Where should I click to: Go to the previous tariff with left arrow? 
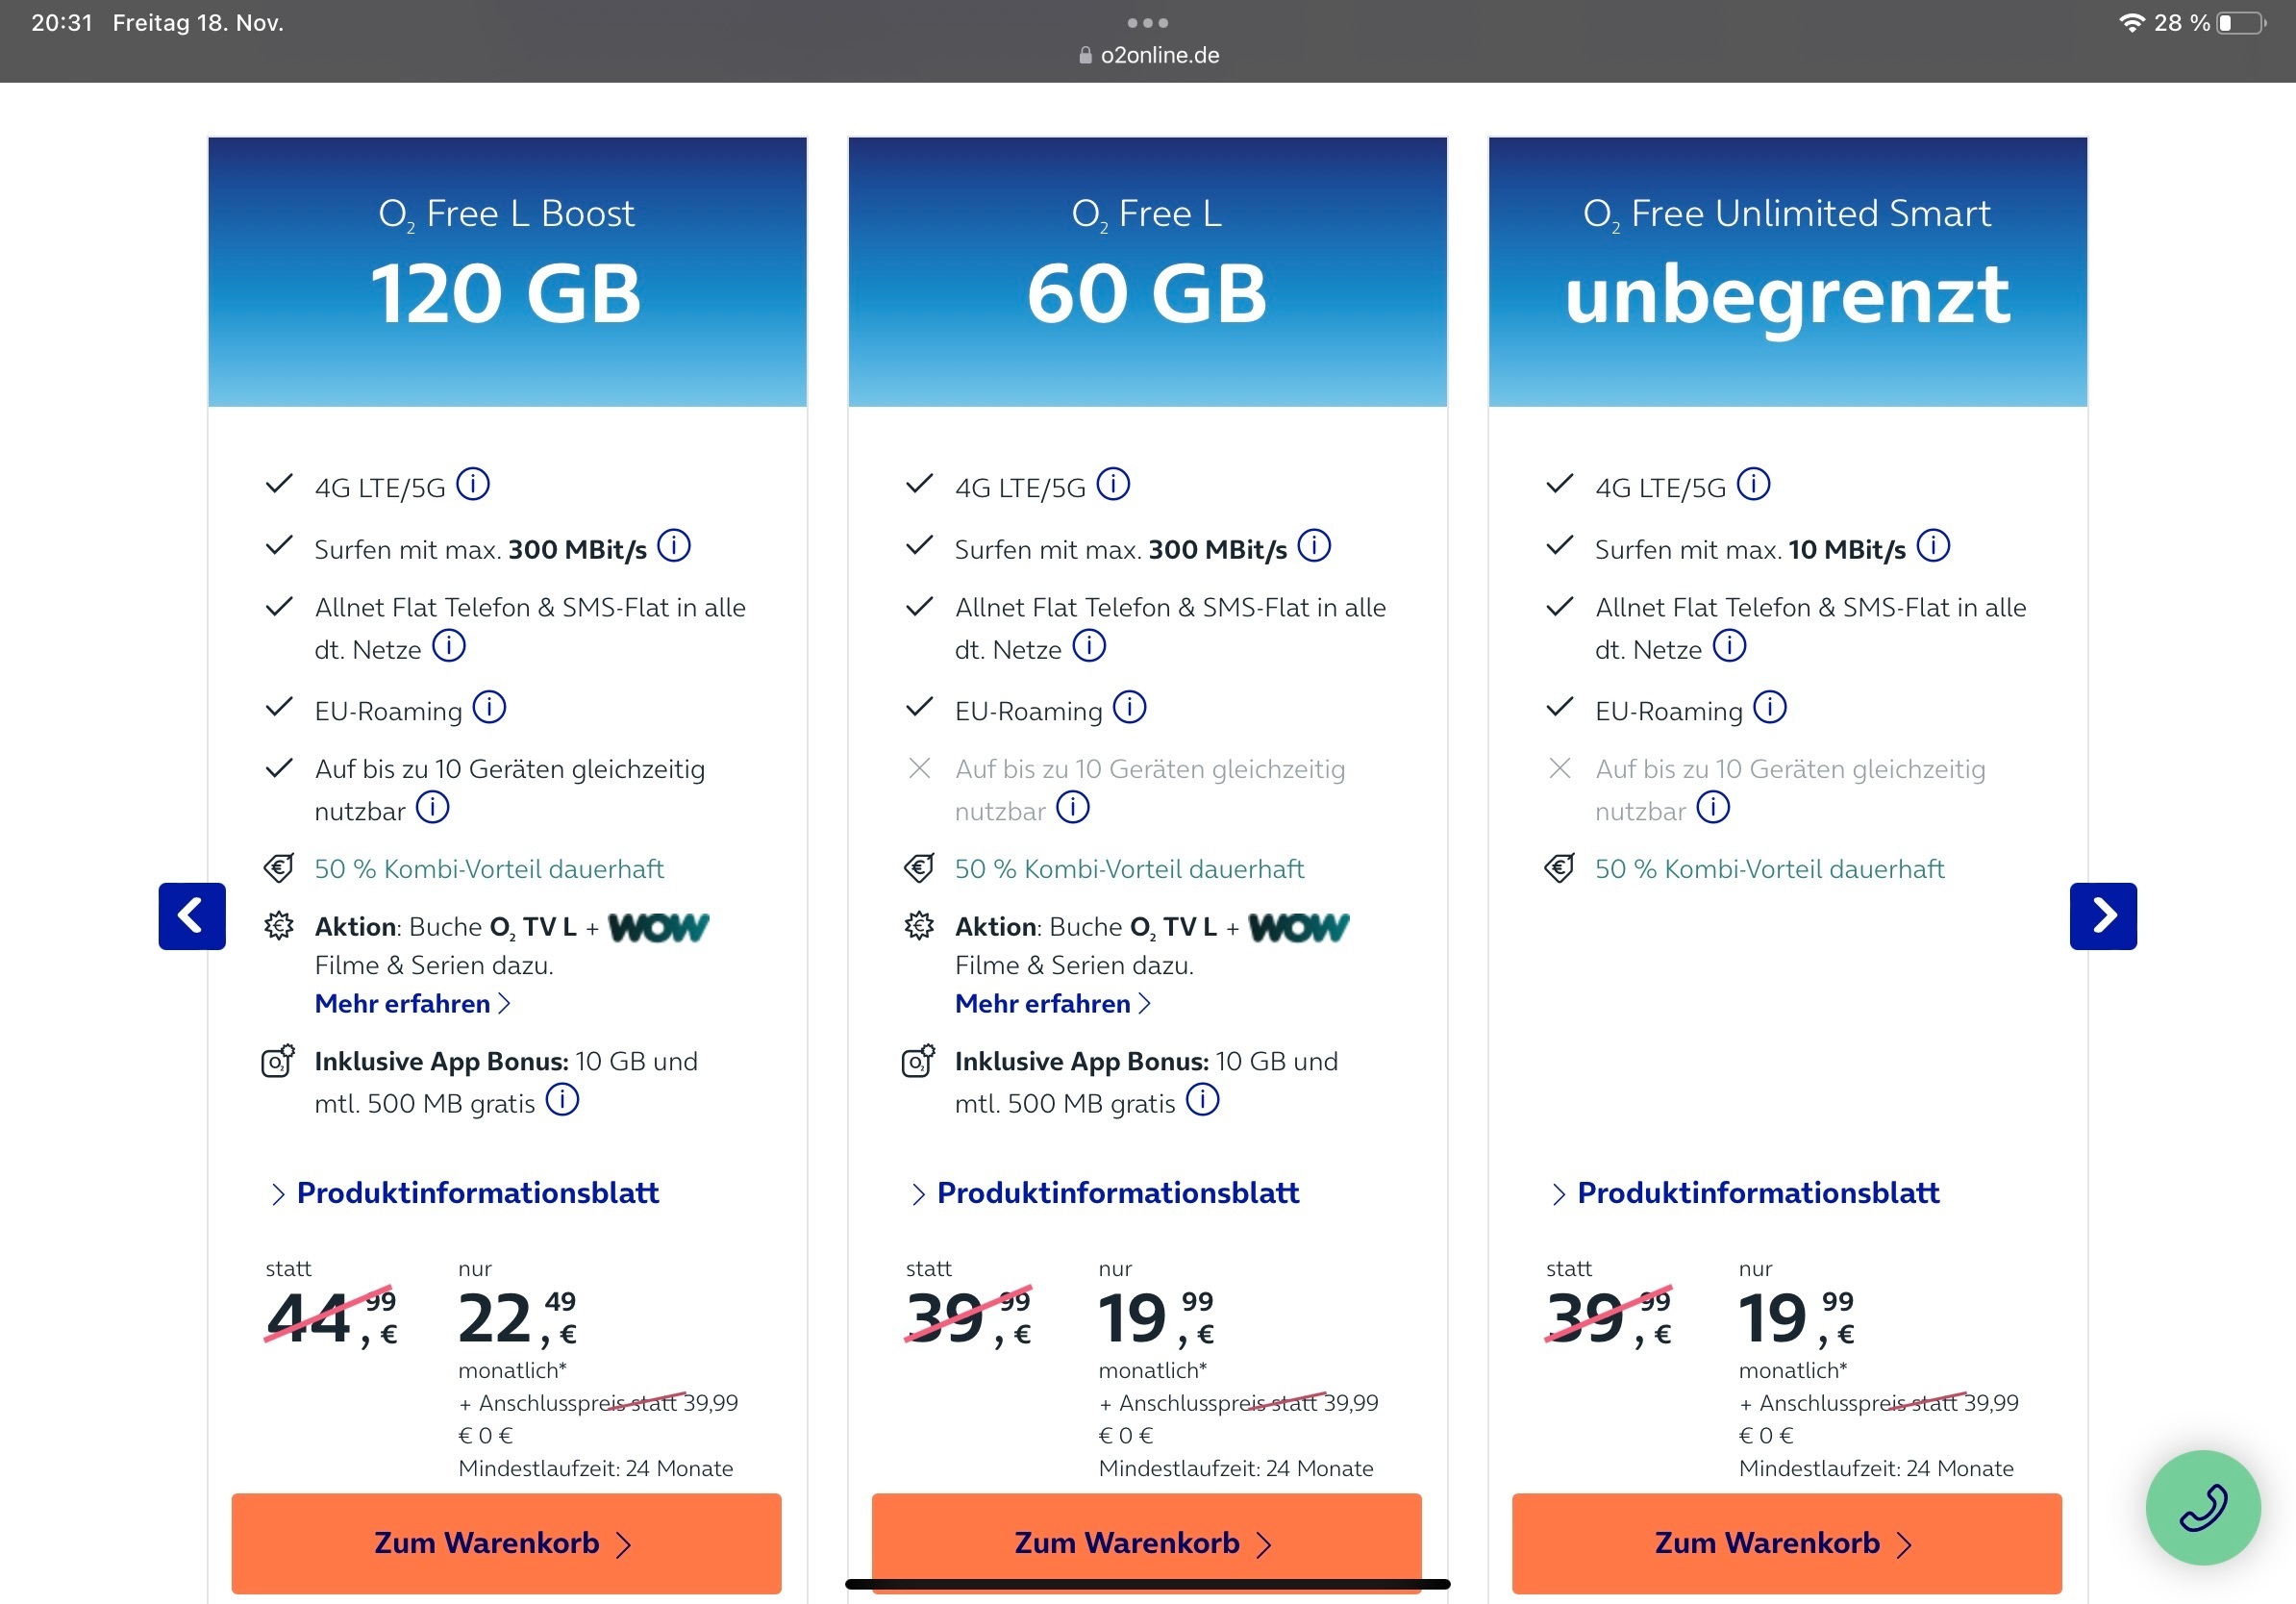192,916
